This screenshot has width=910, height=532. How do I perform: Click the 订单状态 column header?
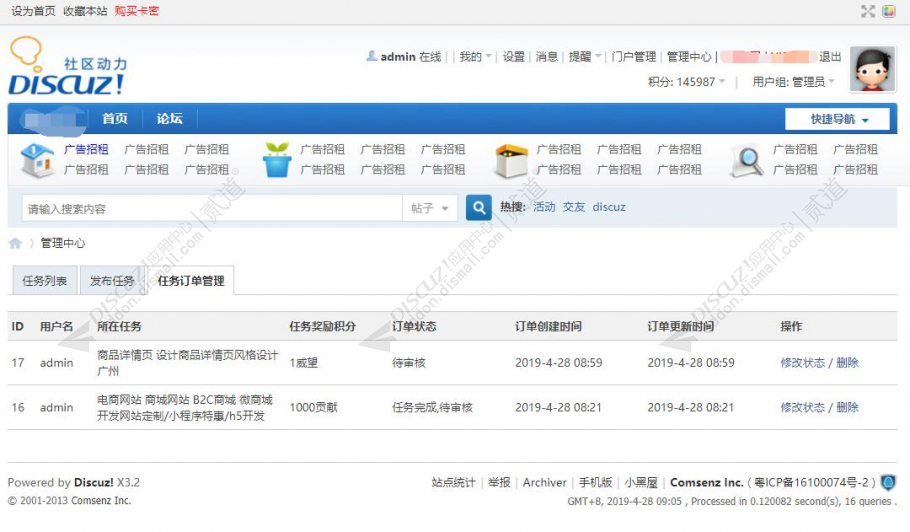point(414,326)
